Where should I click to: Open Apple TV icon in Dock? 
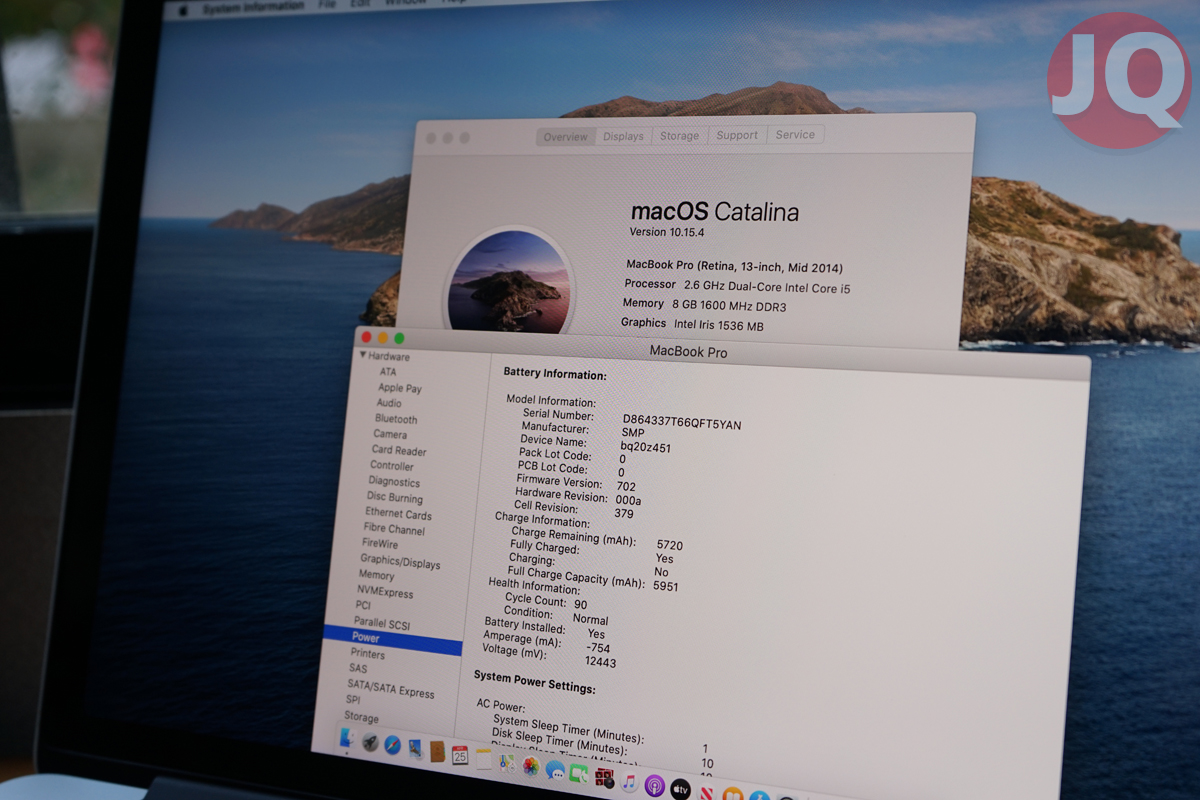[x=680, y=789]
